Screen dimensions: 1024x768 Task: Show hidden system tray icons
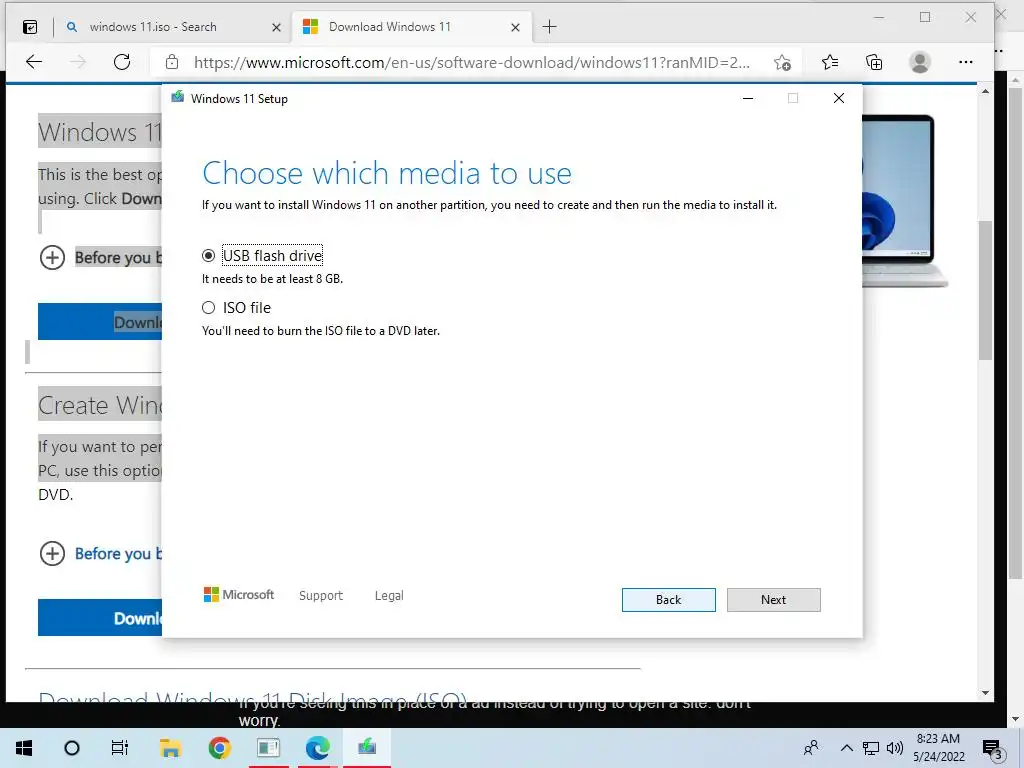pos(846,748)
